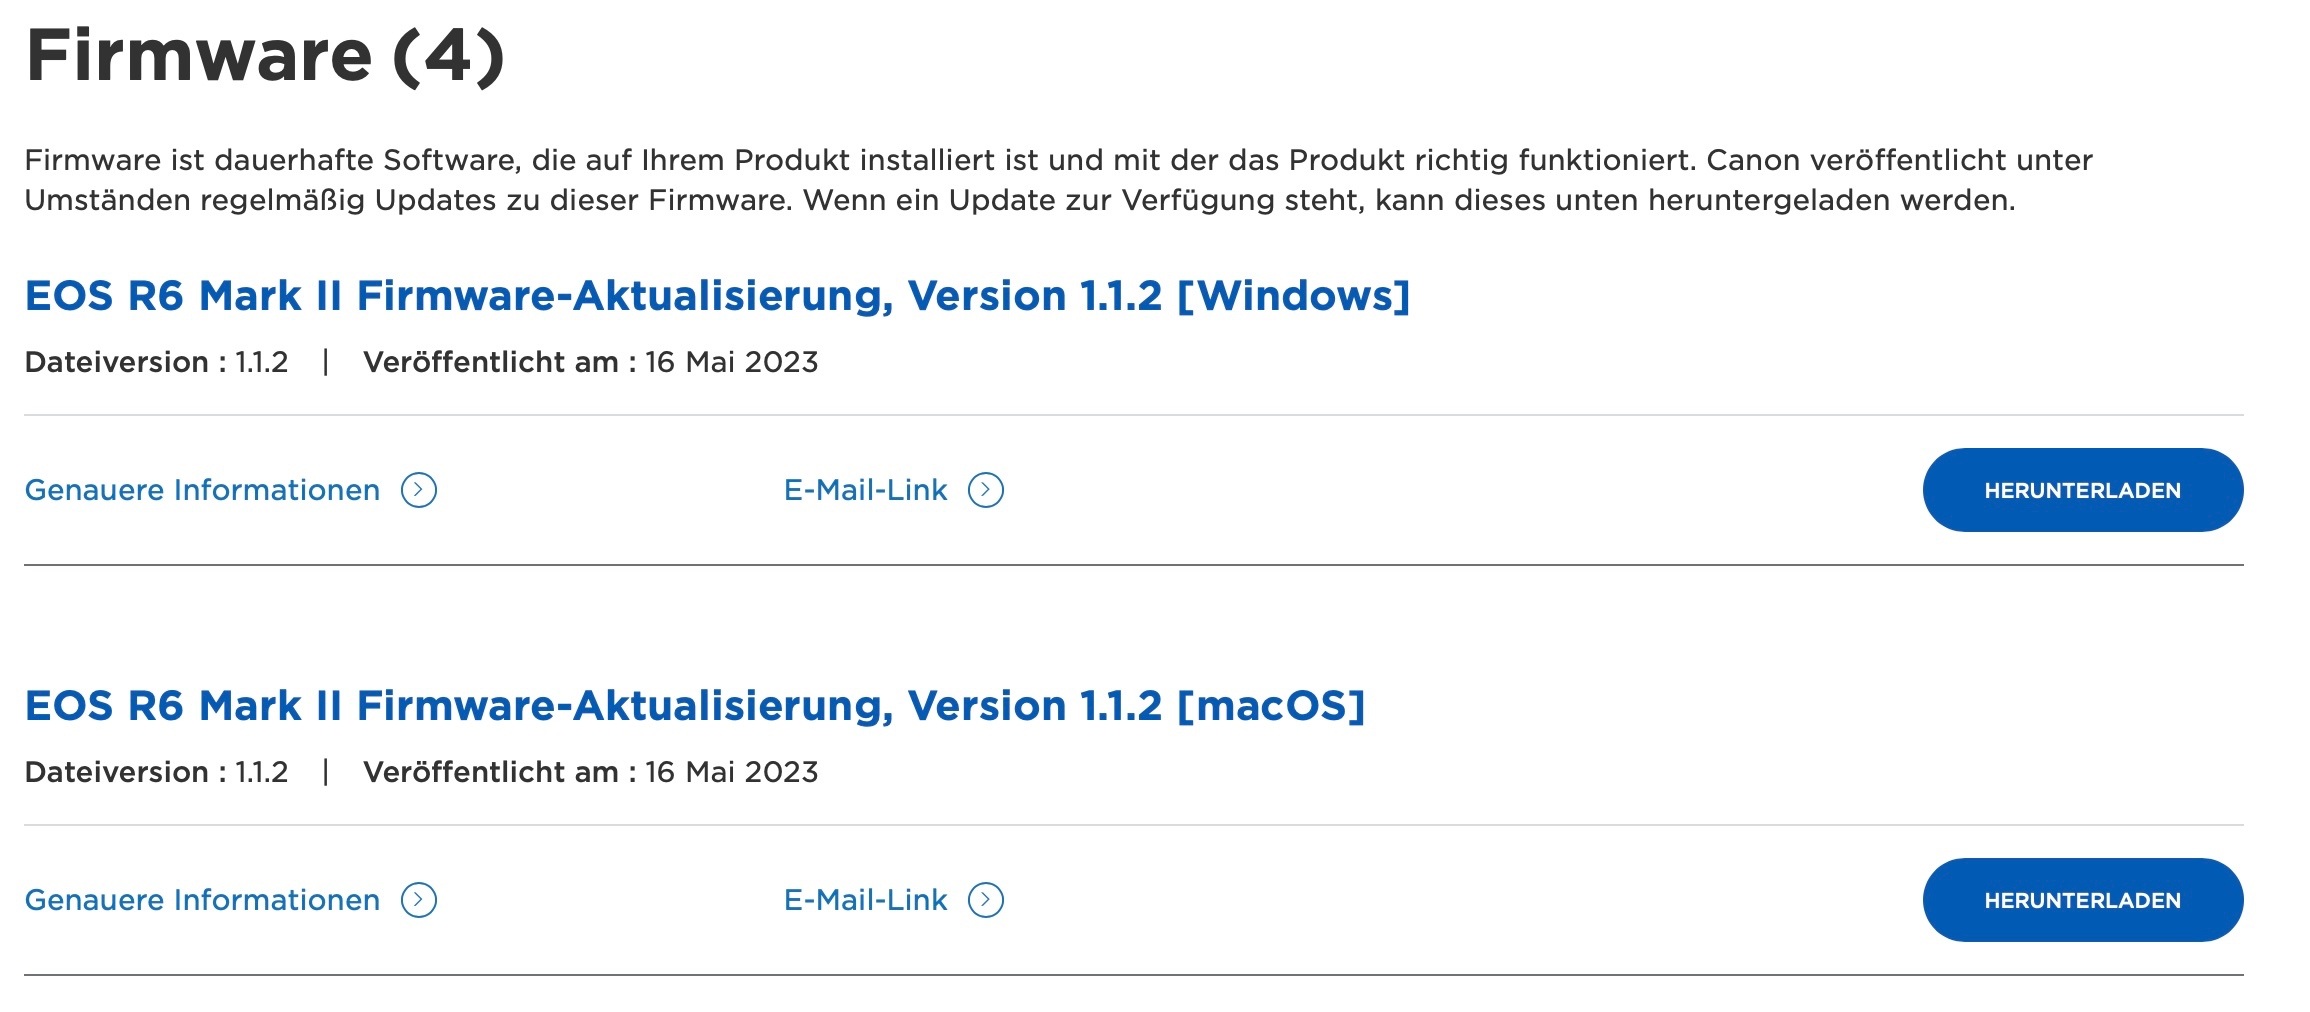Click arrow icon beside Windows Genauere Informationen
2310x1012 pixels.
coord(419,490)
